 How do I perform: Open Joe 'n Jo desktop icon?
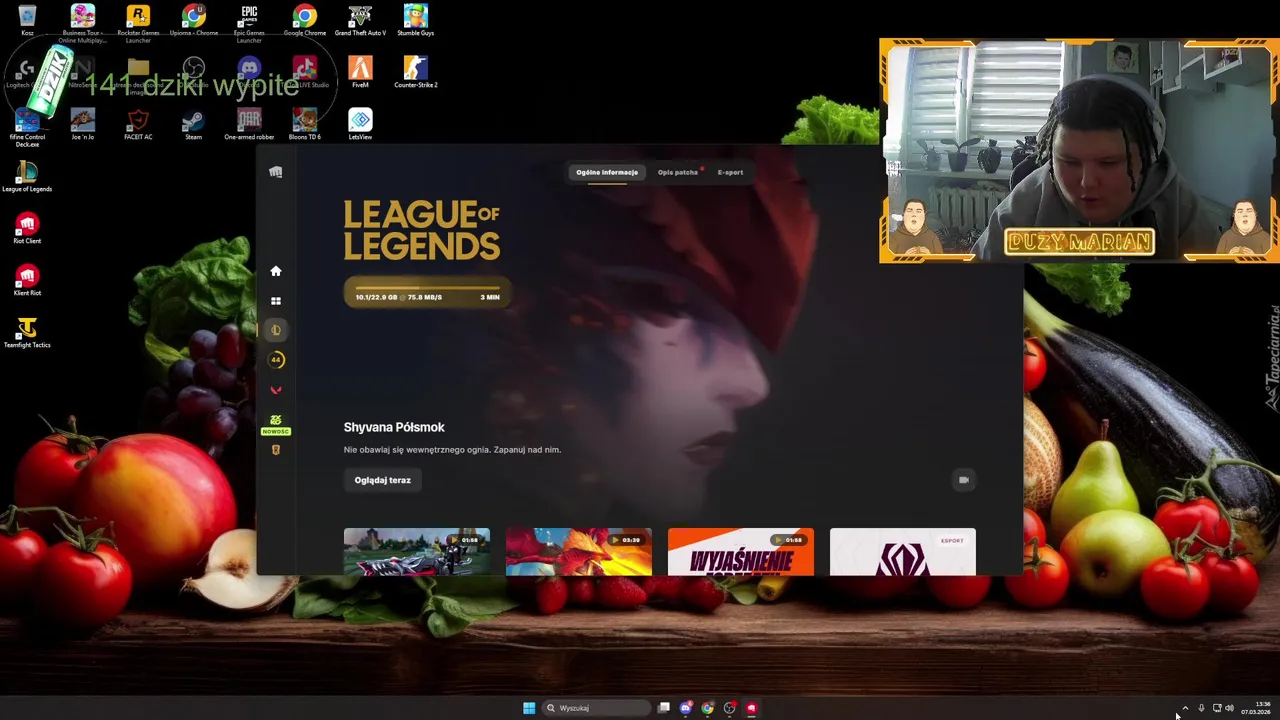click(83, 124)
